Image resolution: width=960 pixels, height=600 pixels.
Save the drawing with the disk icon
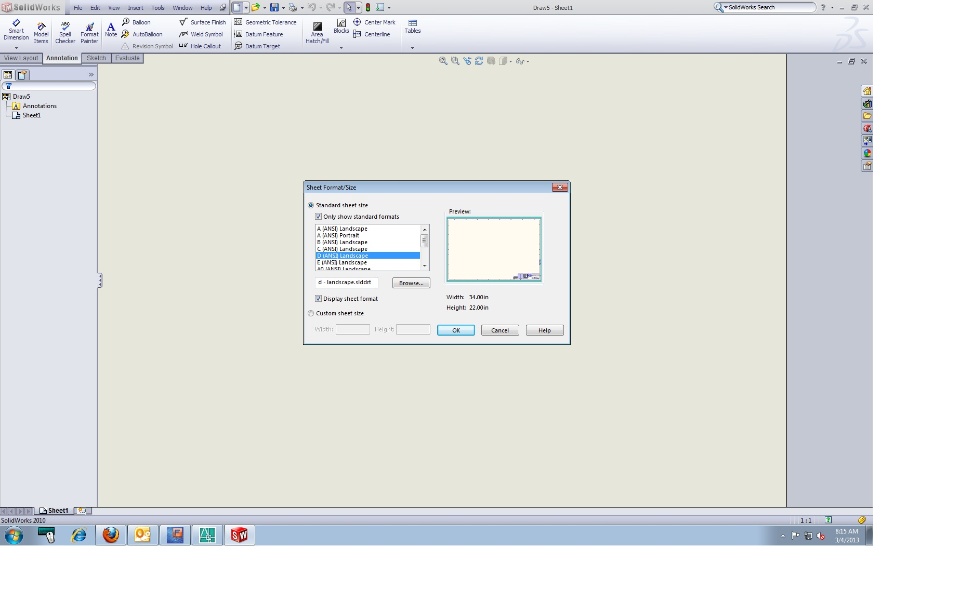[274, 7]
